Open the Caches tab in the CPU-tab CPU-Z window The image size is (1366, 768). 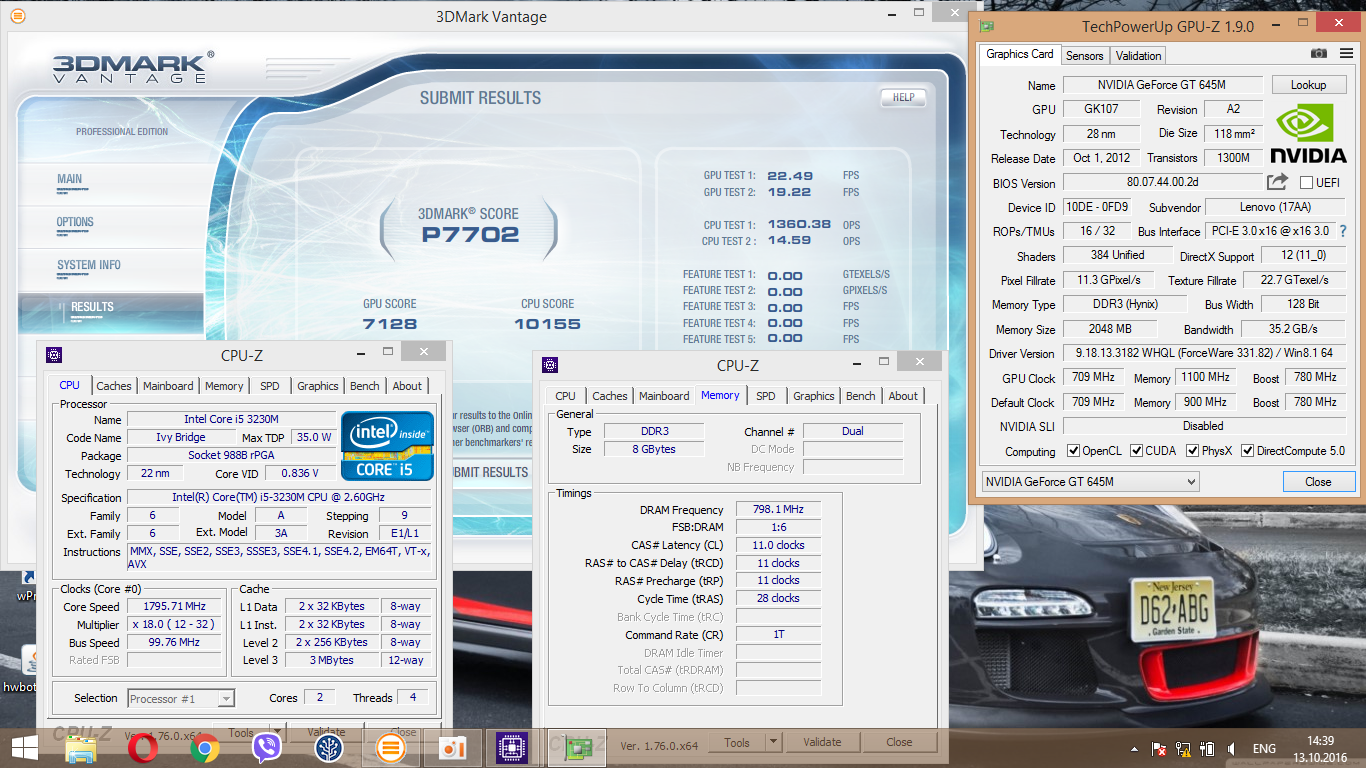coord(113,386)
